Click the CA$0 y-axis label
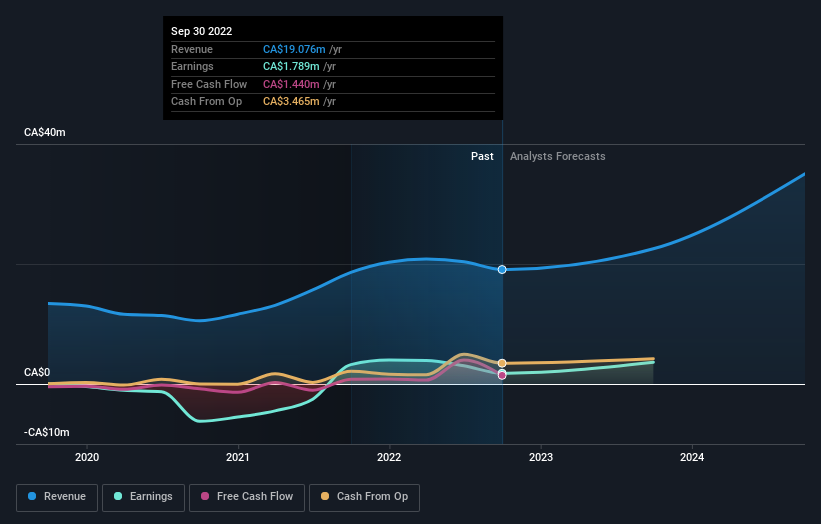The height and width of the screenshot is (524, 821). (37, 372)
